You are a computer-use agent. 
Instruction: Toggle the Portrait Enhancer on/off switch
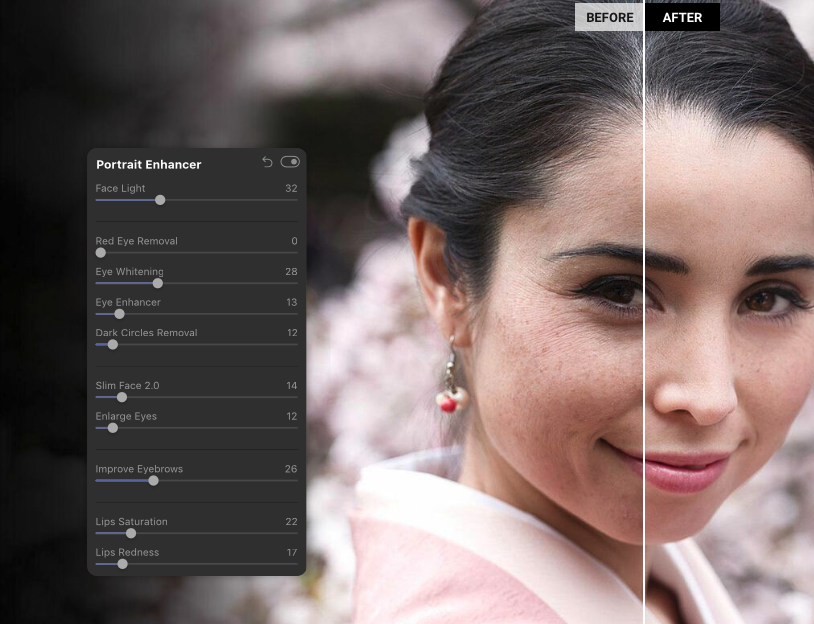click(290, 162)
